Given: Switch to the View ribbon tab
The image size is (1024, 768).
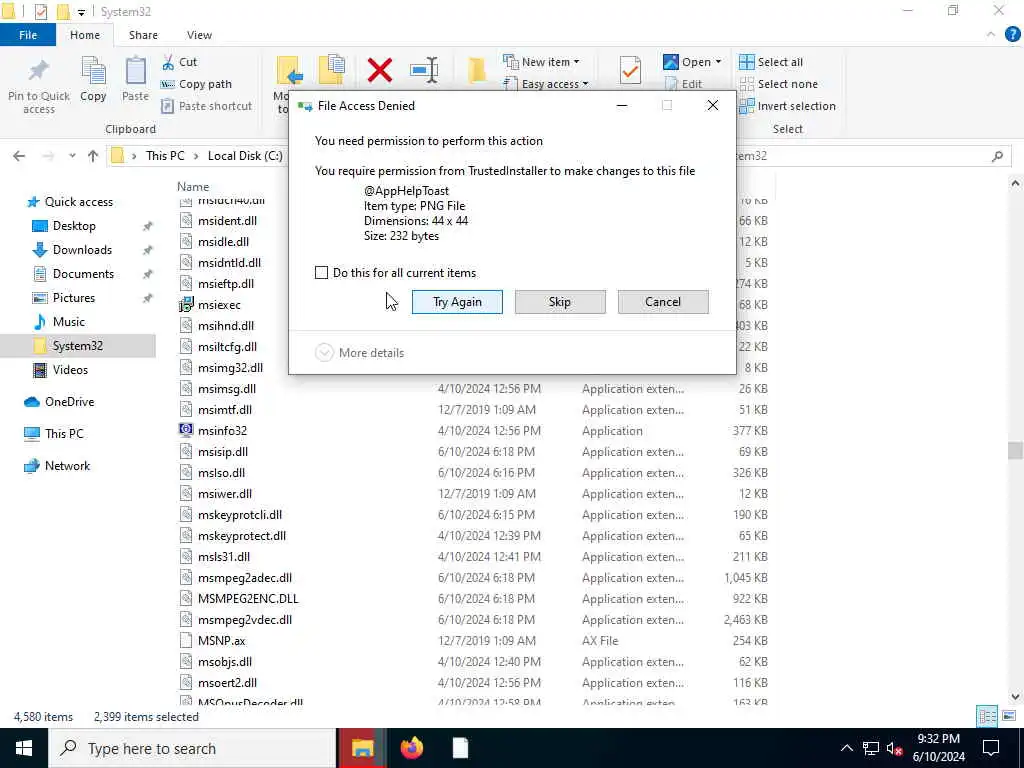Looking at the screenshot, I should tap(199, 35).
